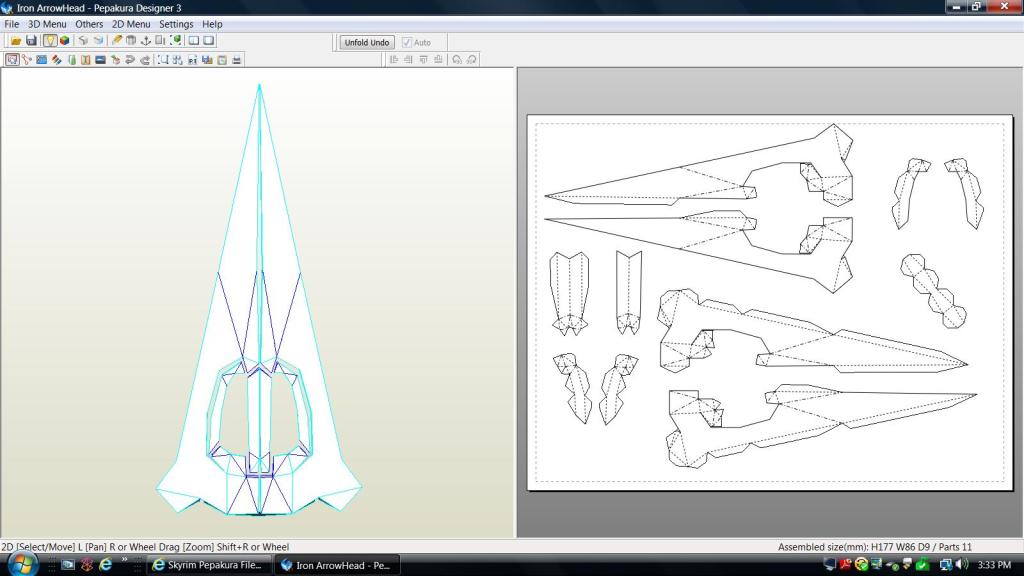The image size is (1024, 576).
Task: Click the green box with arrow icon
Action: (x=116, y=59)
